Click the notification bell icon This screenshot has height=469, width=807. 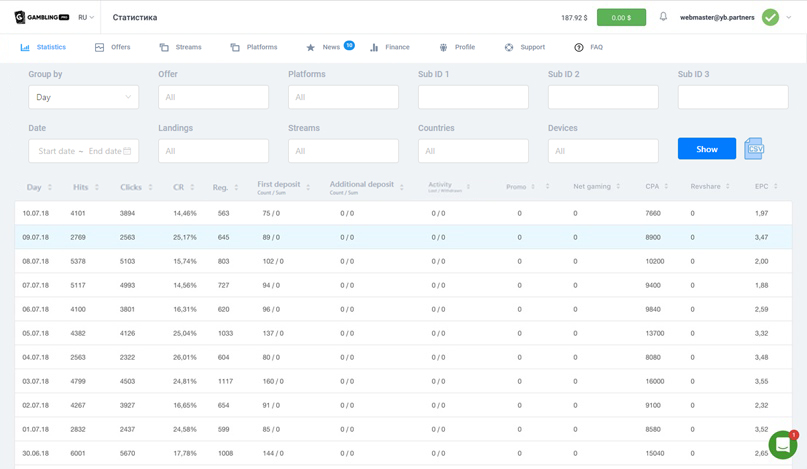(663, 17)
